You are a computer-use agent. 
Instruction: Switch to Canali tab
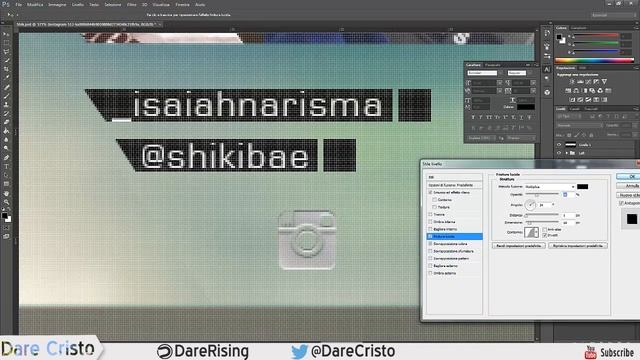point(575,109)
